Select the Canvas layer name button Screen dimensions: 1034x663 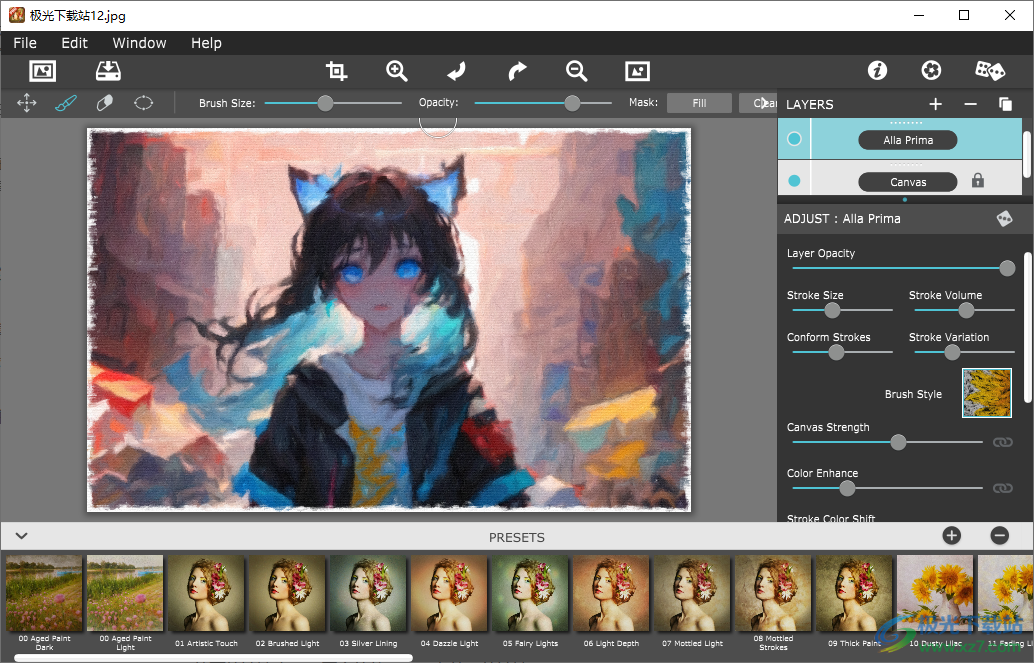coord(906,181)
